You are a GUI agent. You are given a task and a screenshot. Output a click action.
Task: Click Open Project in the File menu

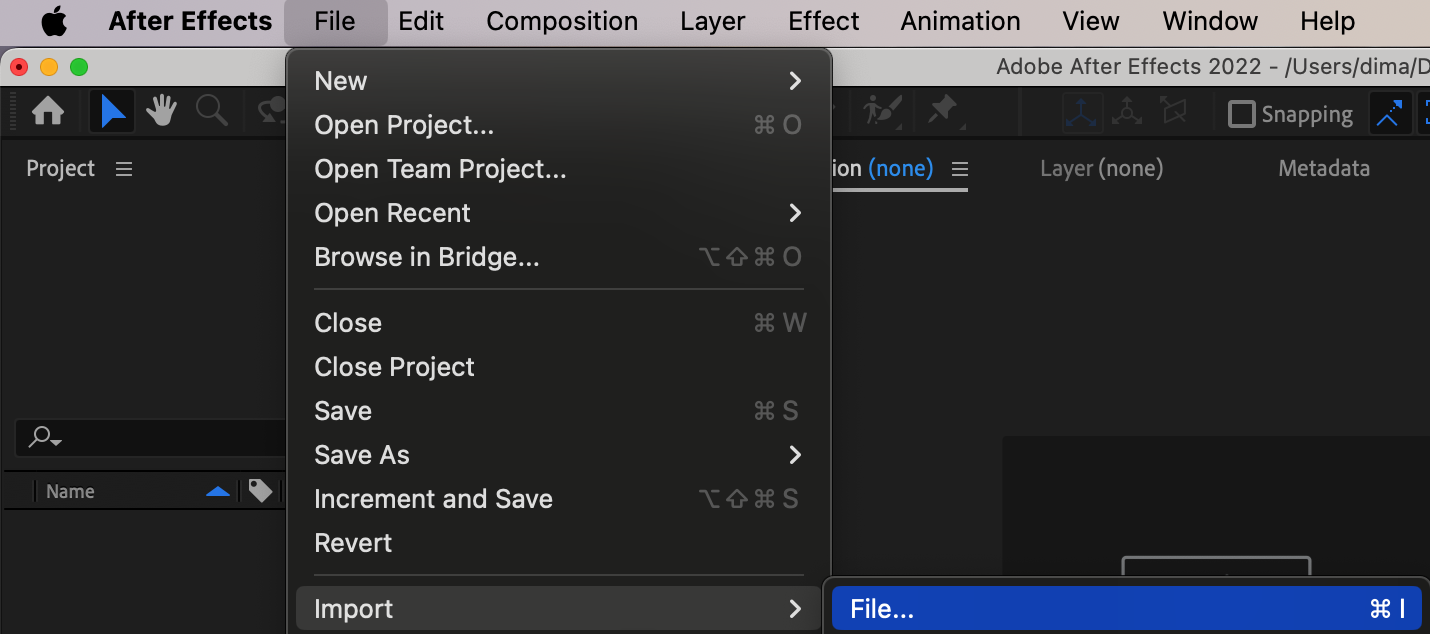pos(404,125)
